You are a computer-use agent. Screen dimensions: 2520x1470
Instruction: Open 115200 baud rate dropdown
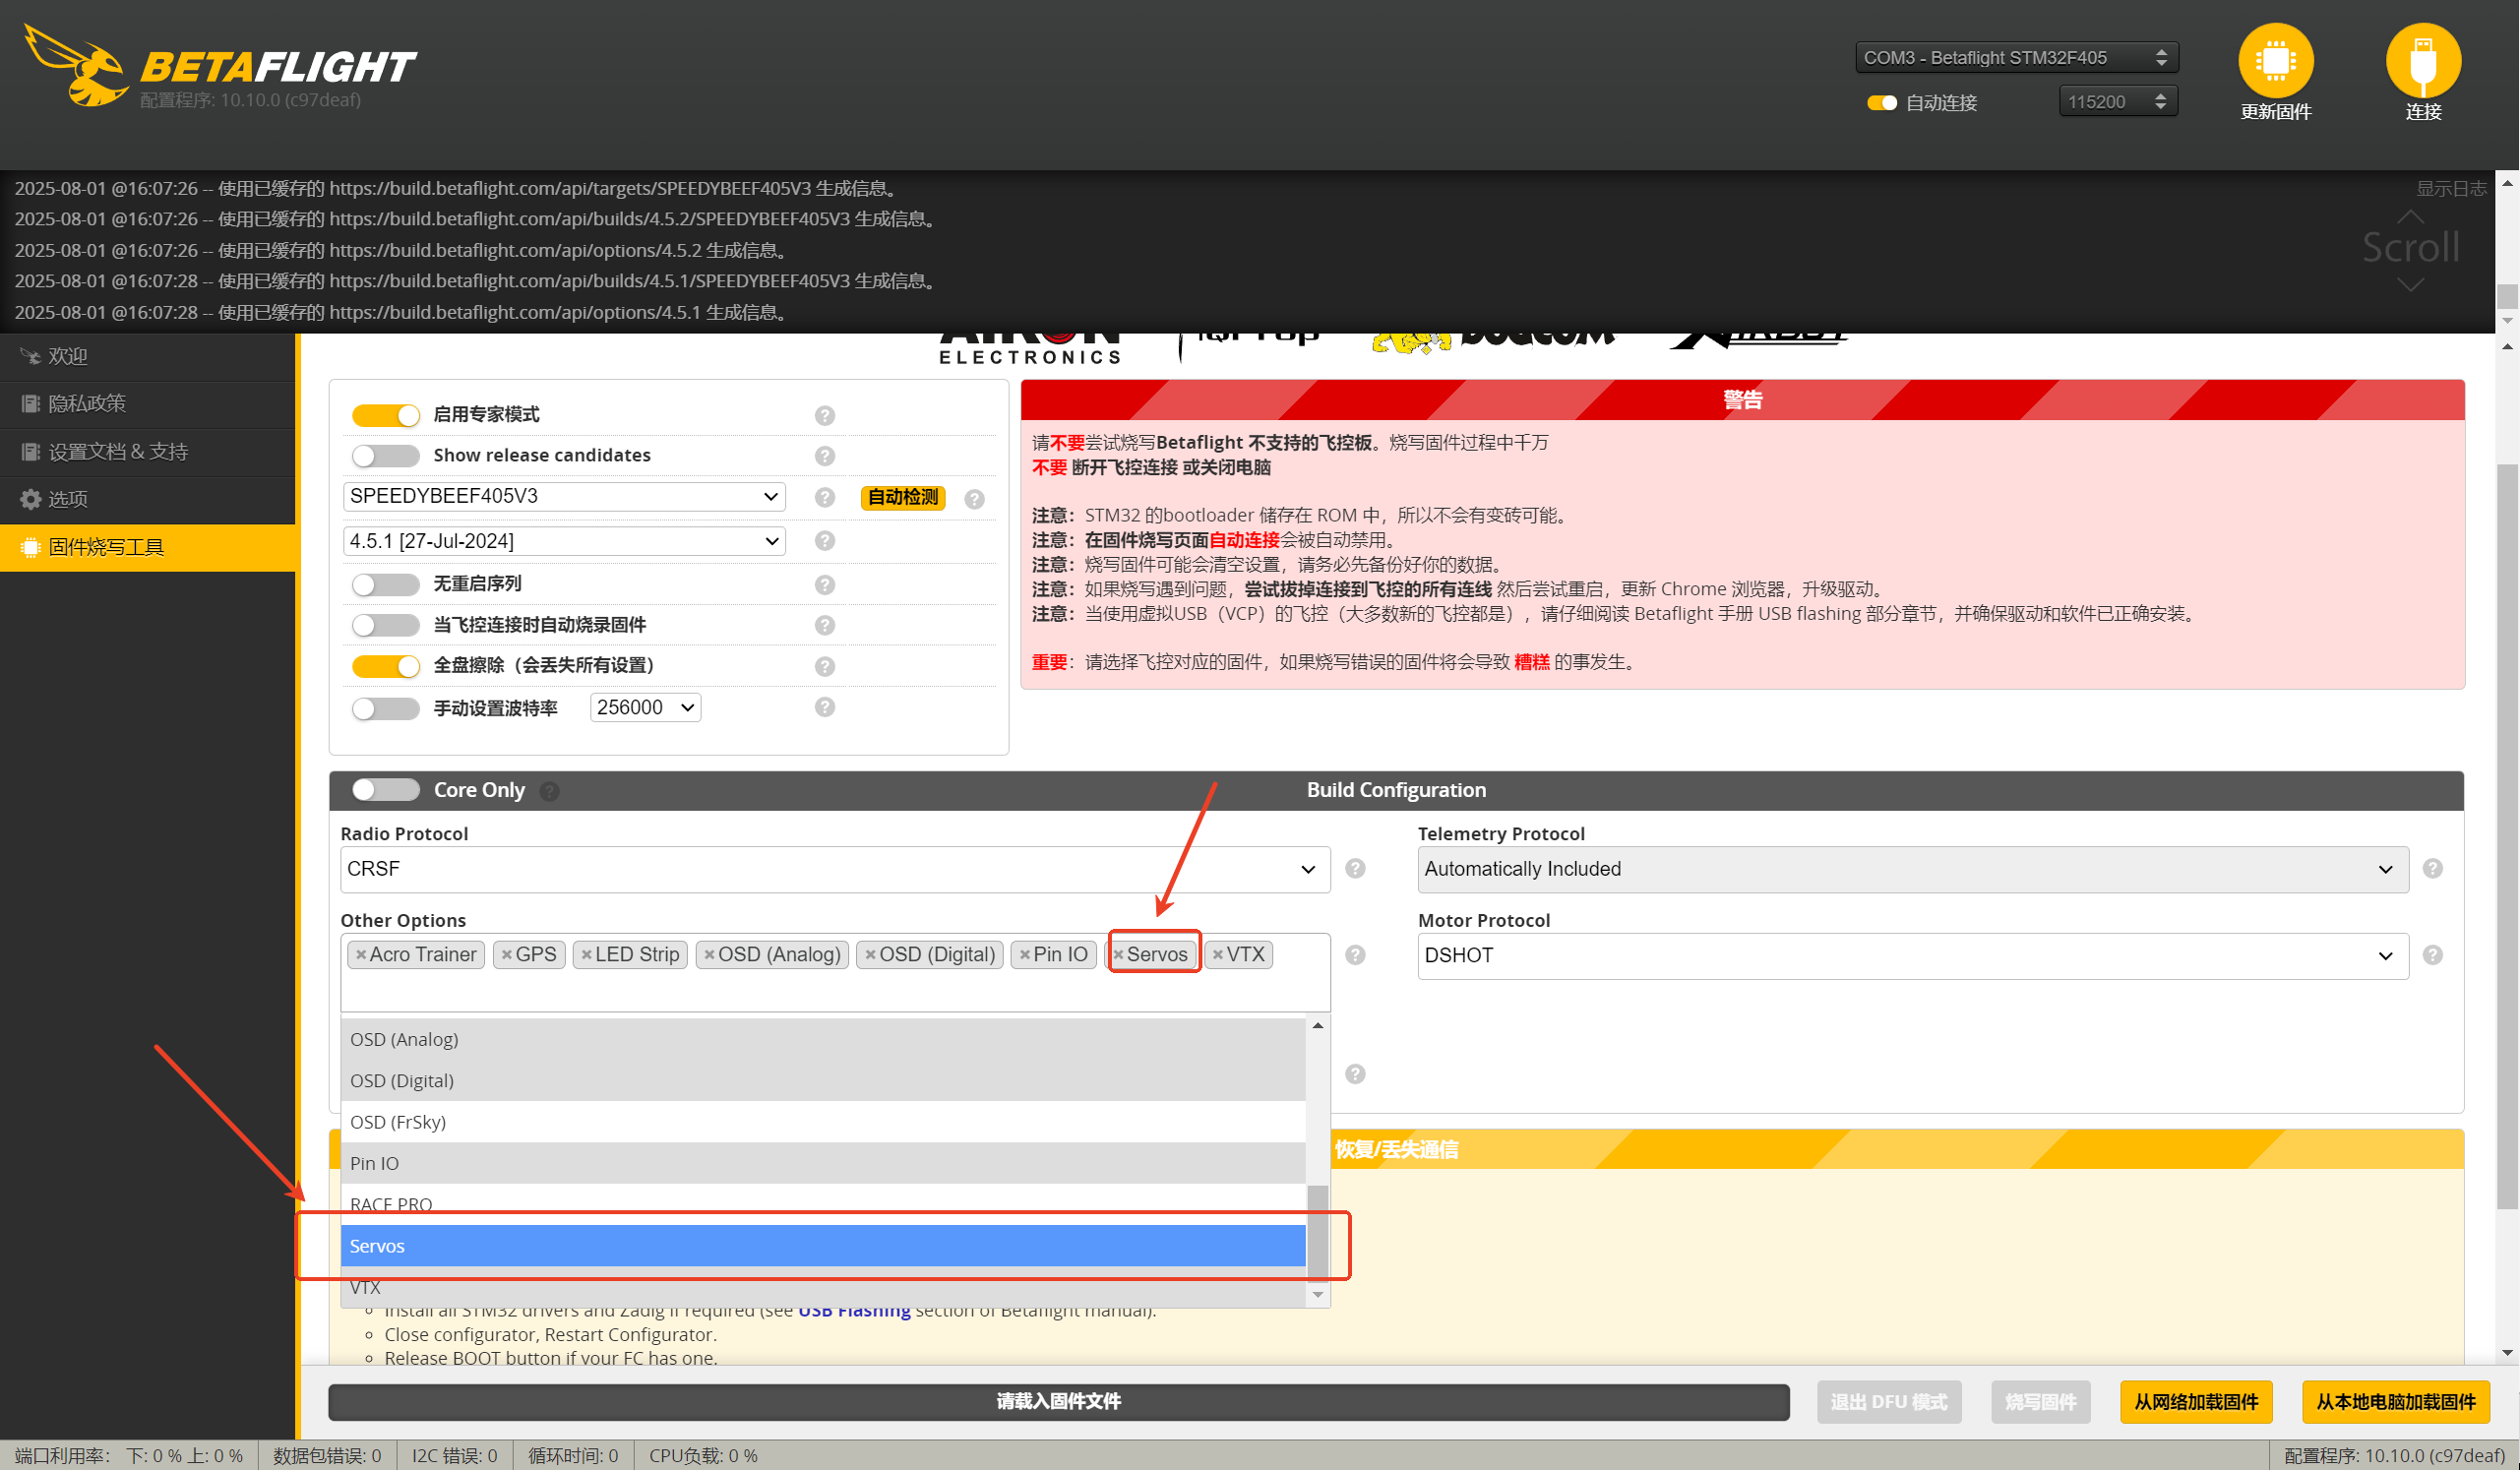point(2117,101)
